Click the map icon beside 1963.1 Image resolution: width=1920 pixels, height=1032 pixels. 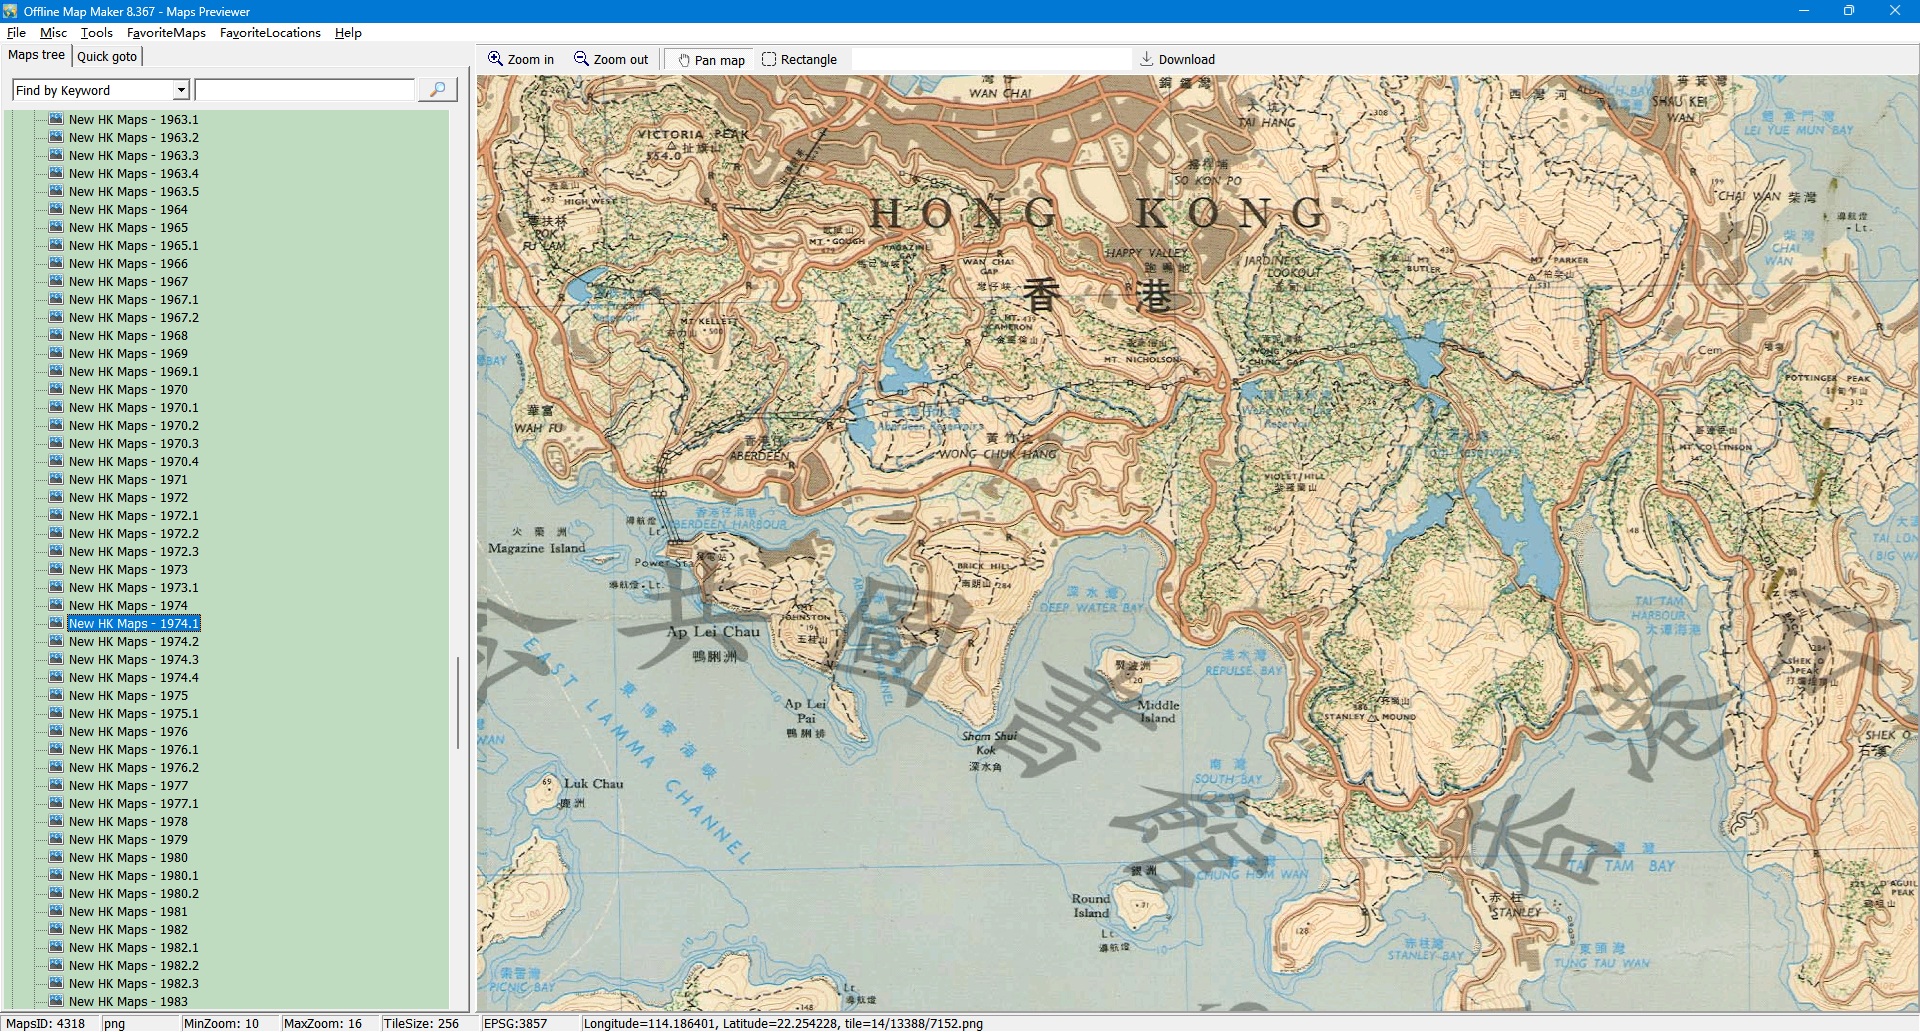point(56,119)
